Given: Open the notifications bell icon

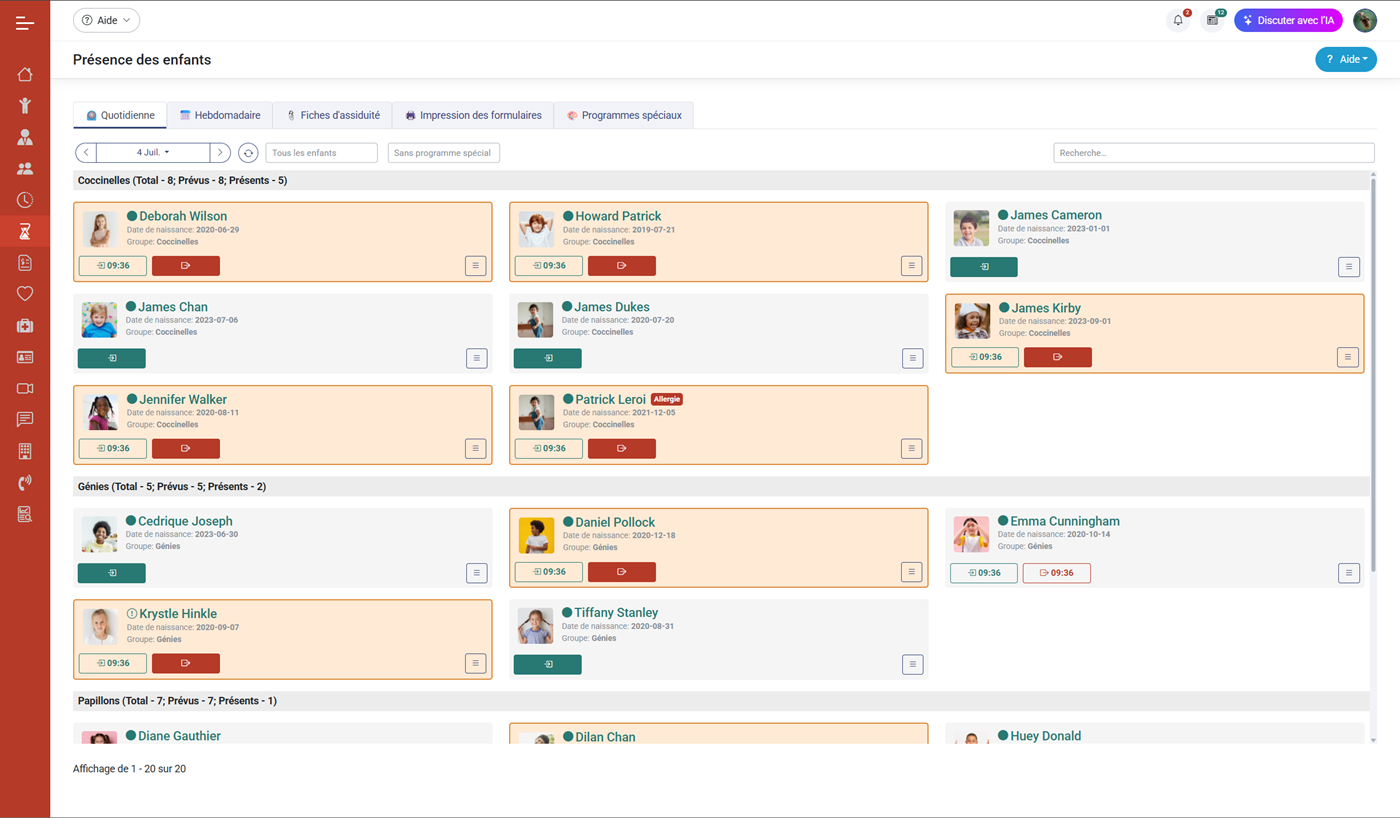Looking at the screenshot, I should point(1178,20).
